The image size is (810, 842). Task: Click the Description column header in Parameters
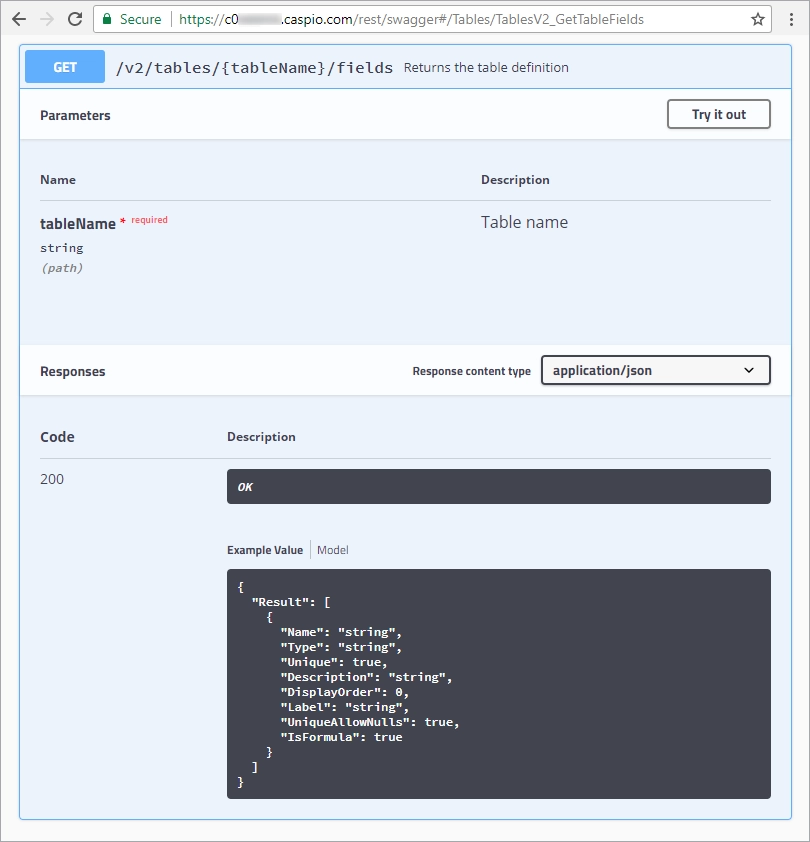[515, 179]
